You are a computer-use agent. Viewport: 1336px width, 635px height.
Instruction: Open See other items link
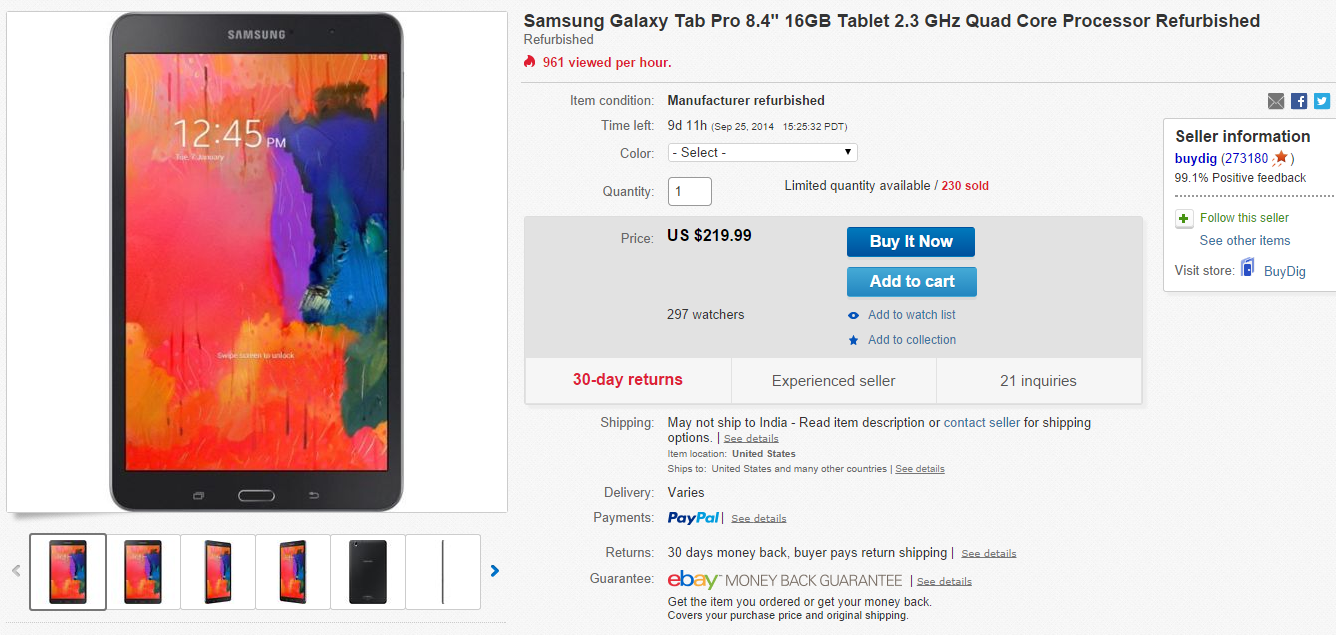tap(1244, 241)
